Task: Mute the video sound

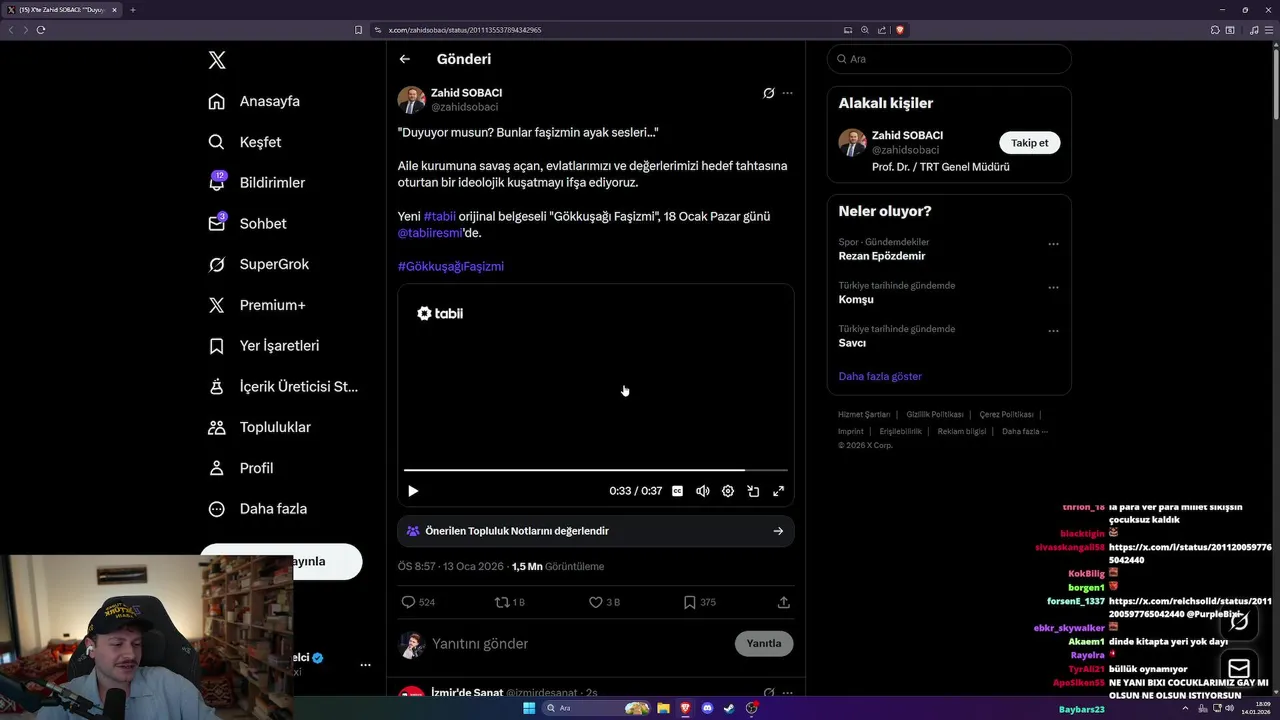Action: pos(703,491)
